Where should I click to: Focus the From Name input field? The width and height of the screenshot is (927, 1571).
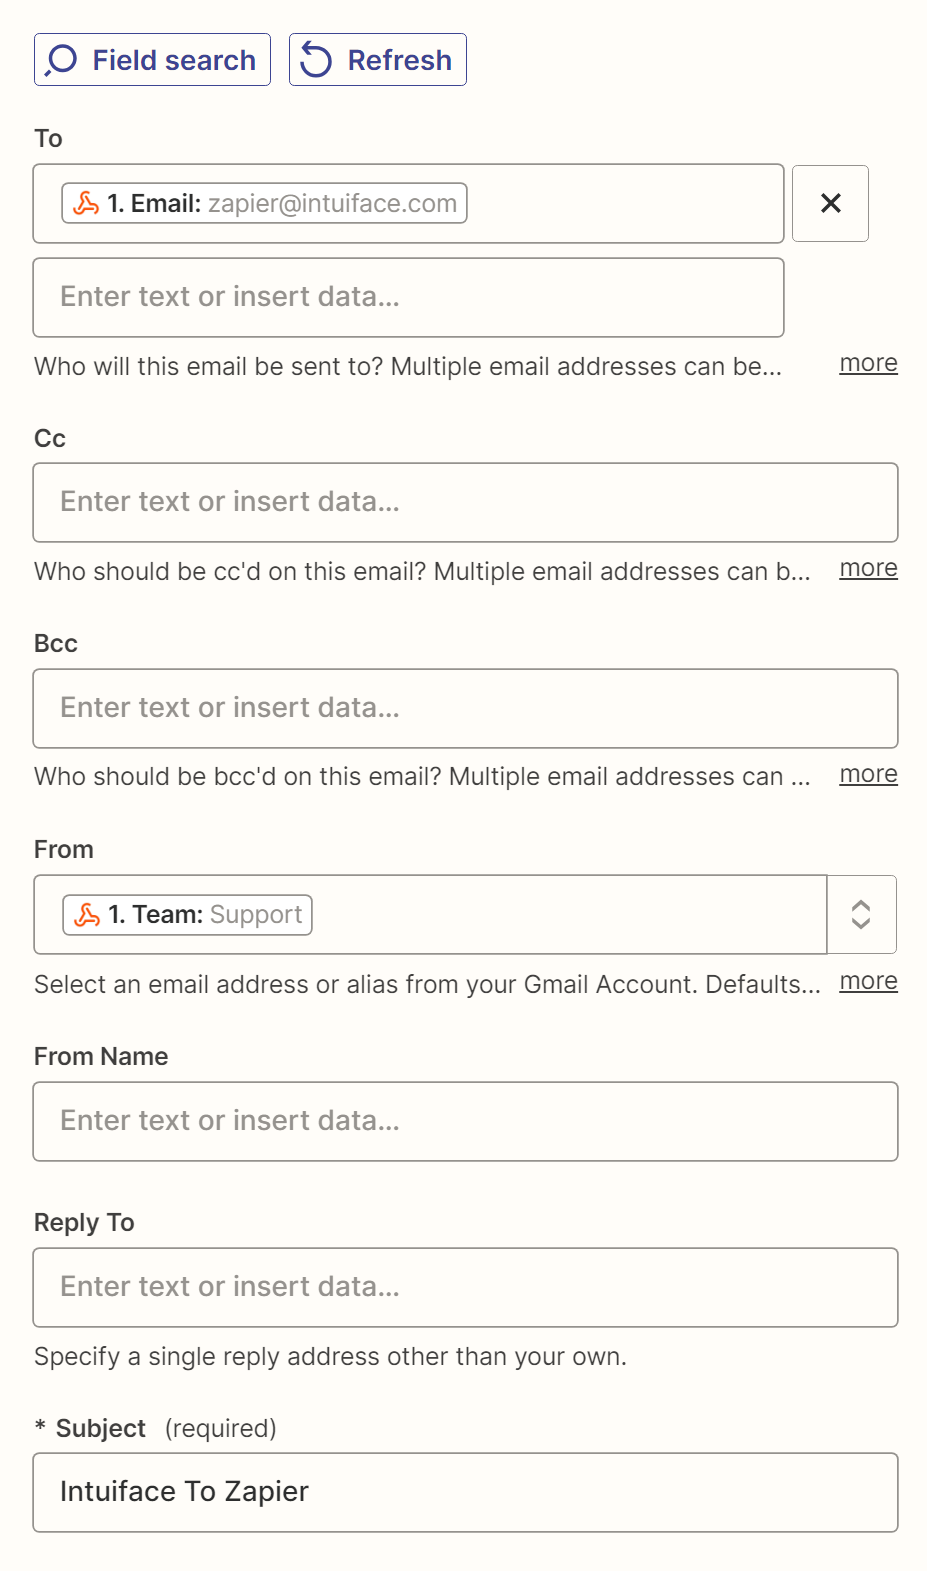point(465,1122)
